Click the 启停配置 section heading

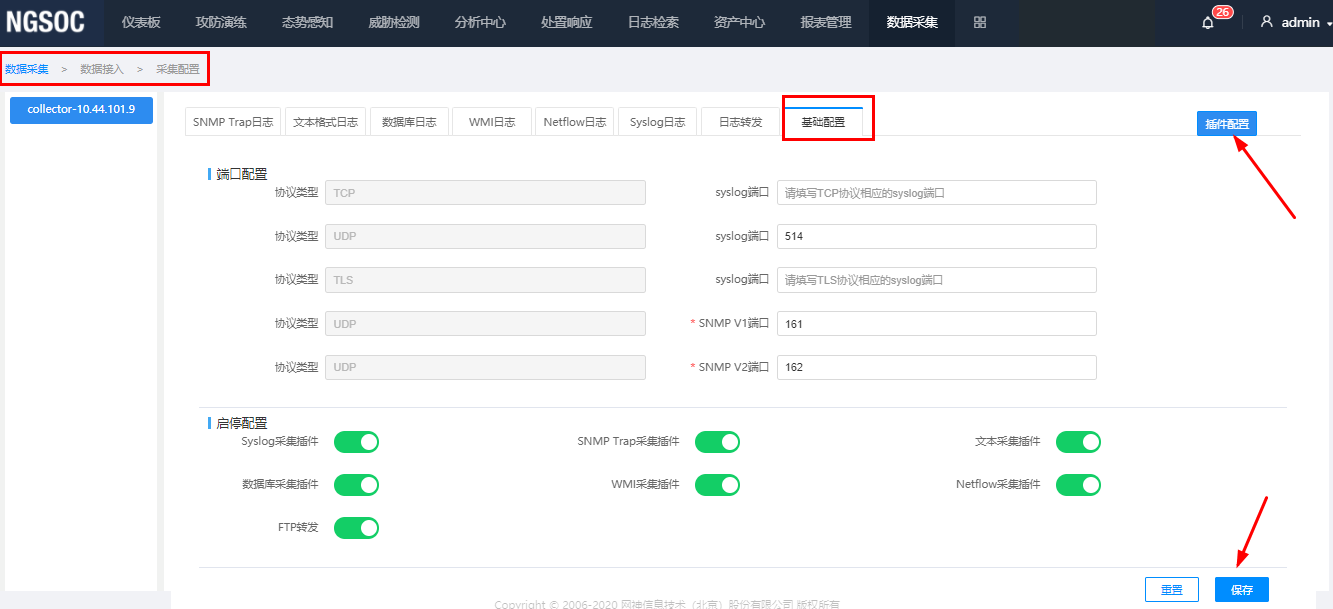[242, 424]
